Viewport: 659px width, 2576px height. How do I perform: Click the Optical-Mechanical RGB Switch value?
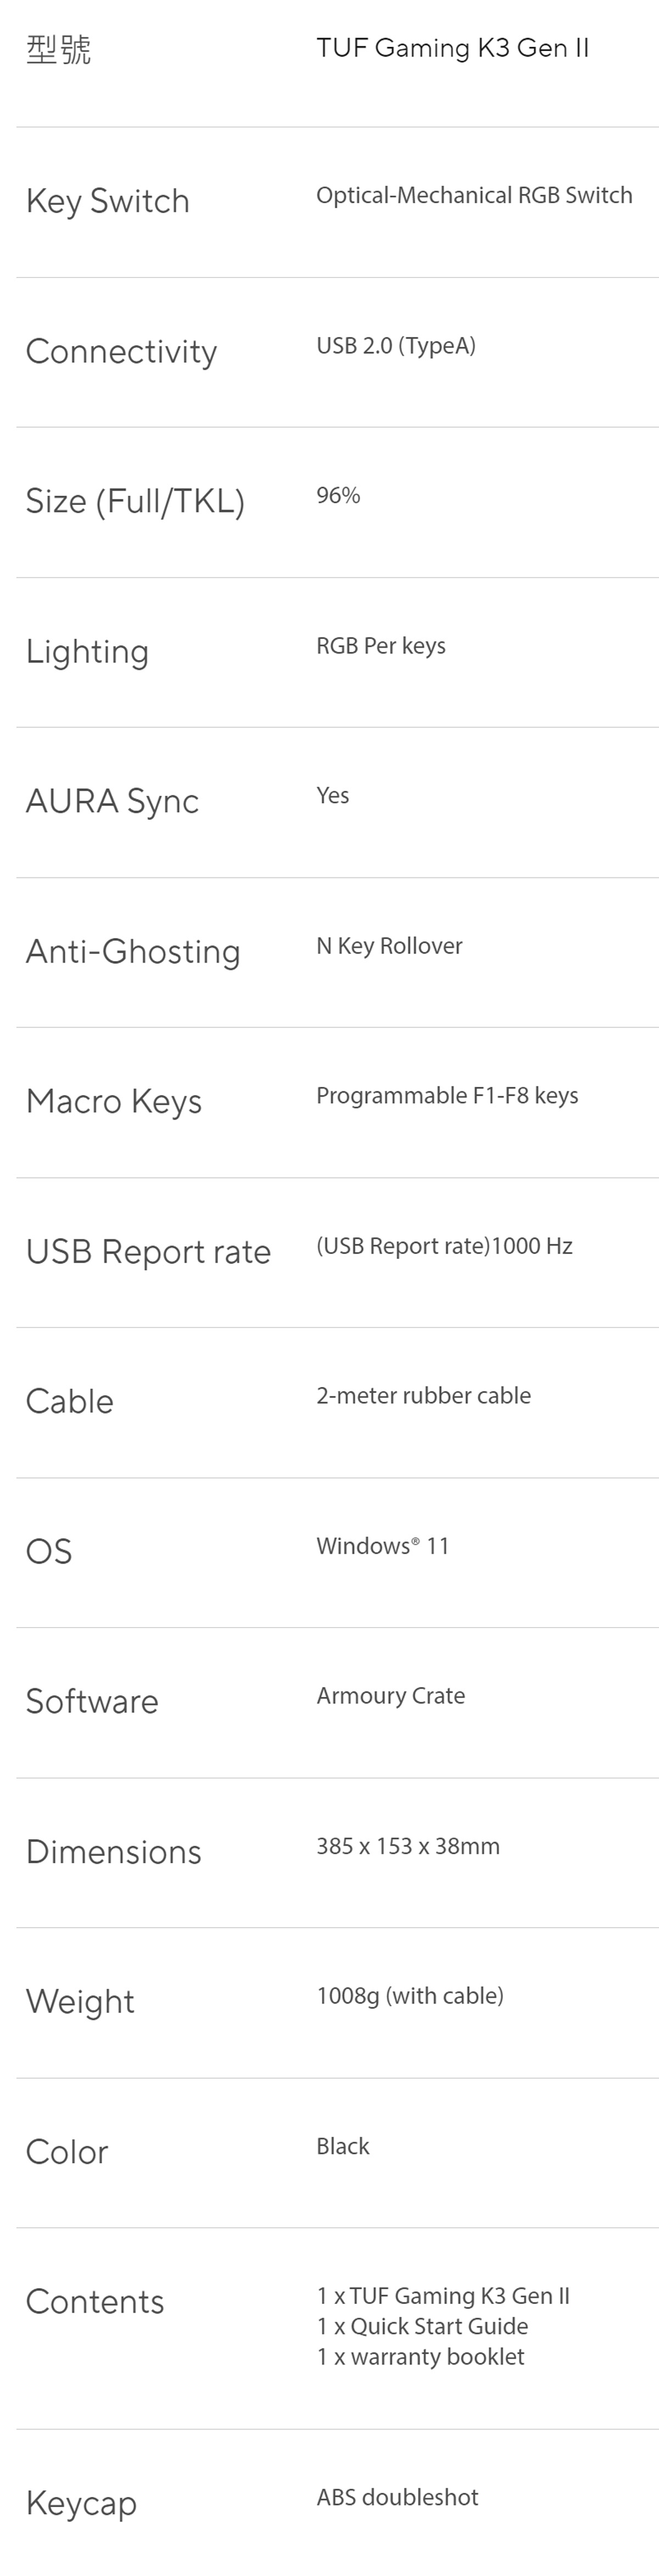pos(474,195)
